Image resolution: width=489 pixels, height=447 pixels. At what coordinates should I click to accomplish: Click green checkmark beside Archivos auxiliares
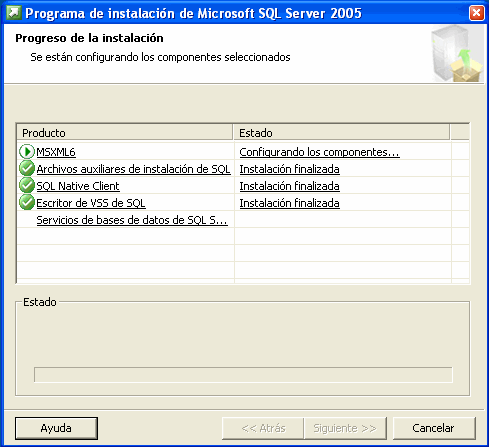coord(27,169)
